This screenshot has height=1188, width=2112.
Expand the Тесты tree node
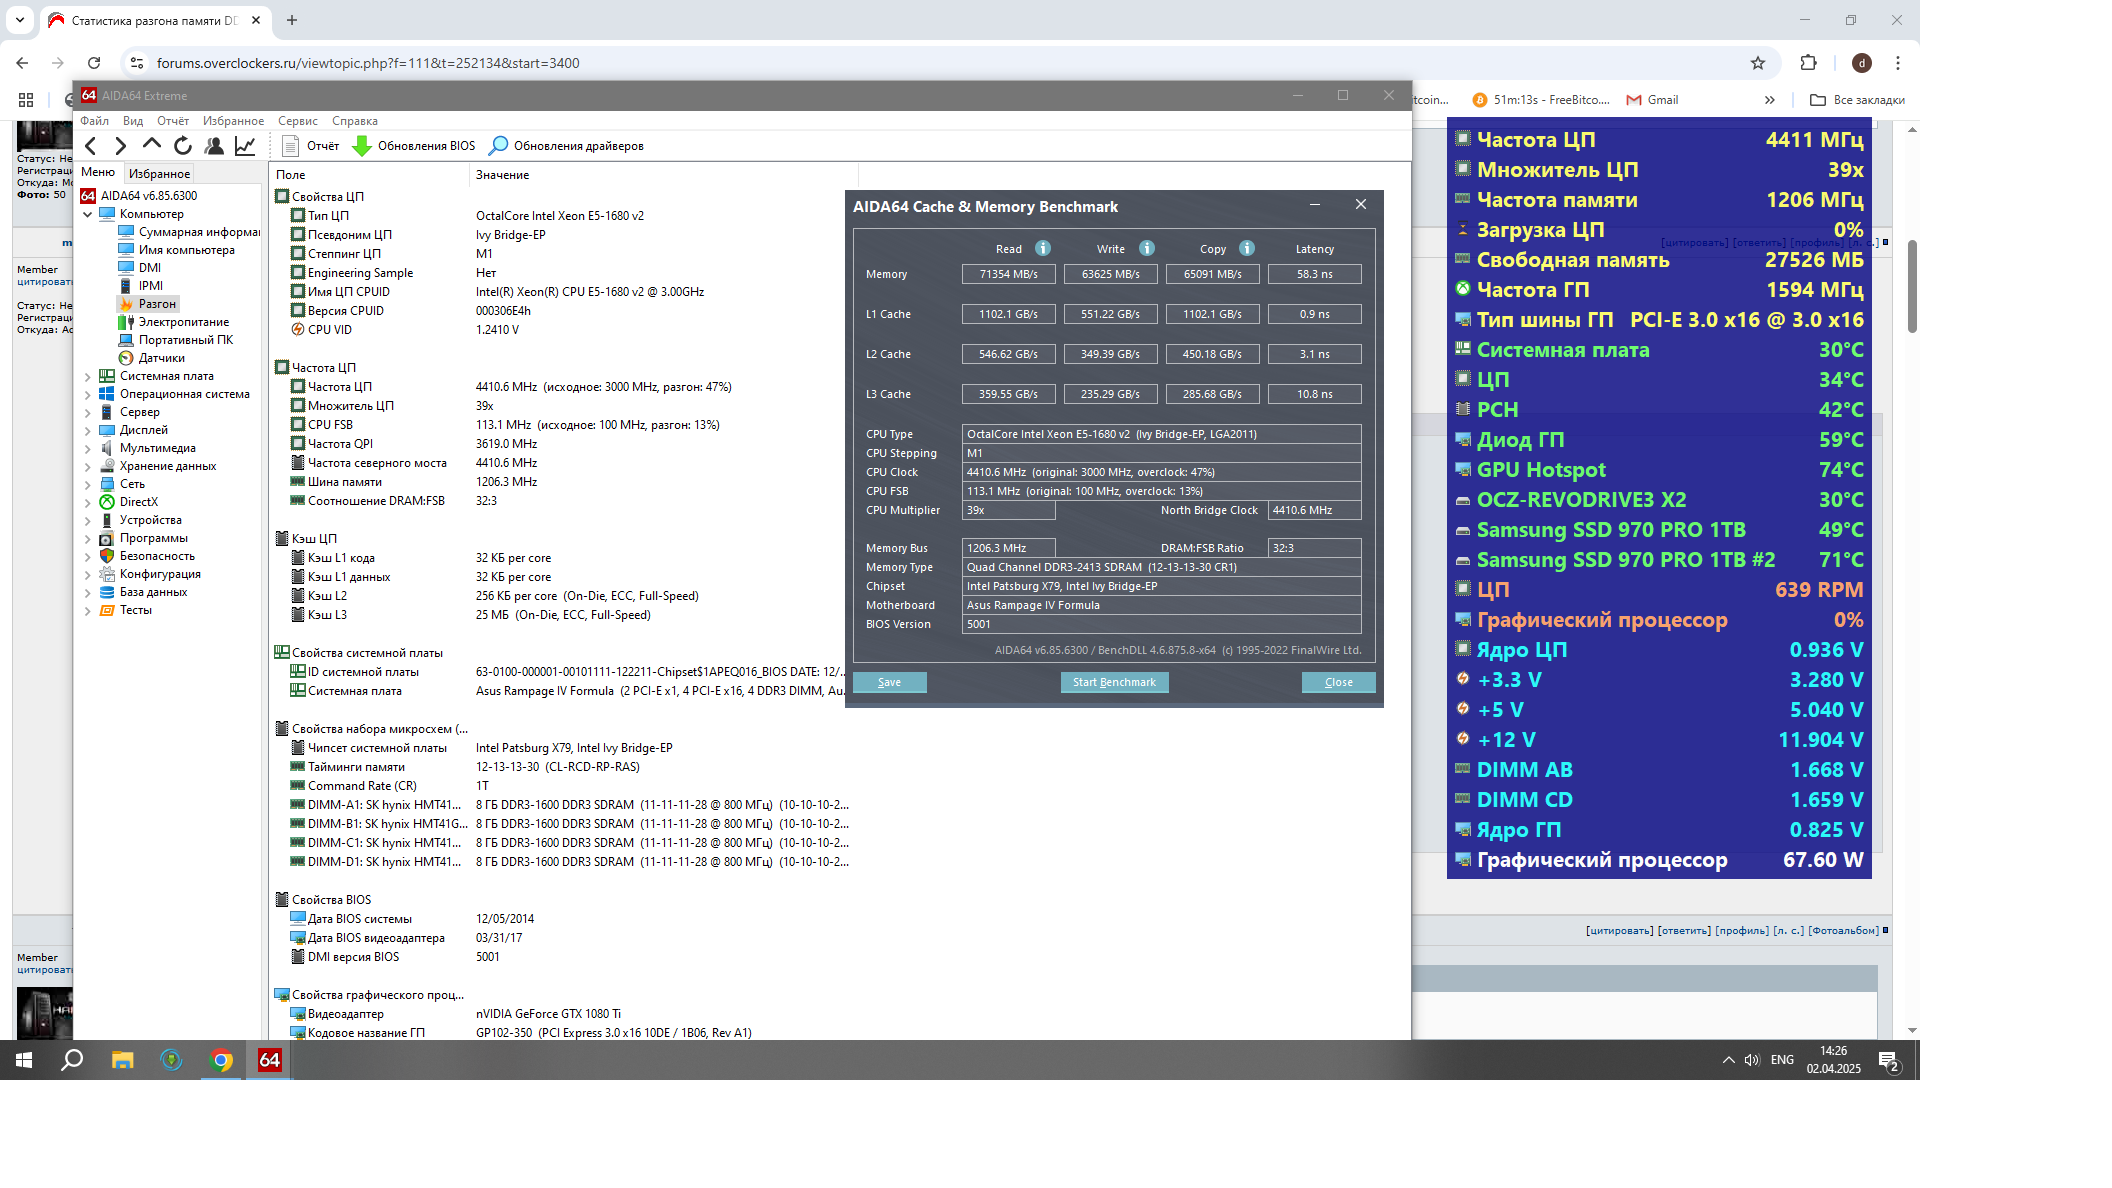(88, 610)
